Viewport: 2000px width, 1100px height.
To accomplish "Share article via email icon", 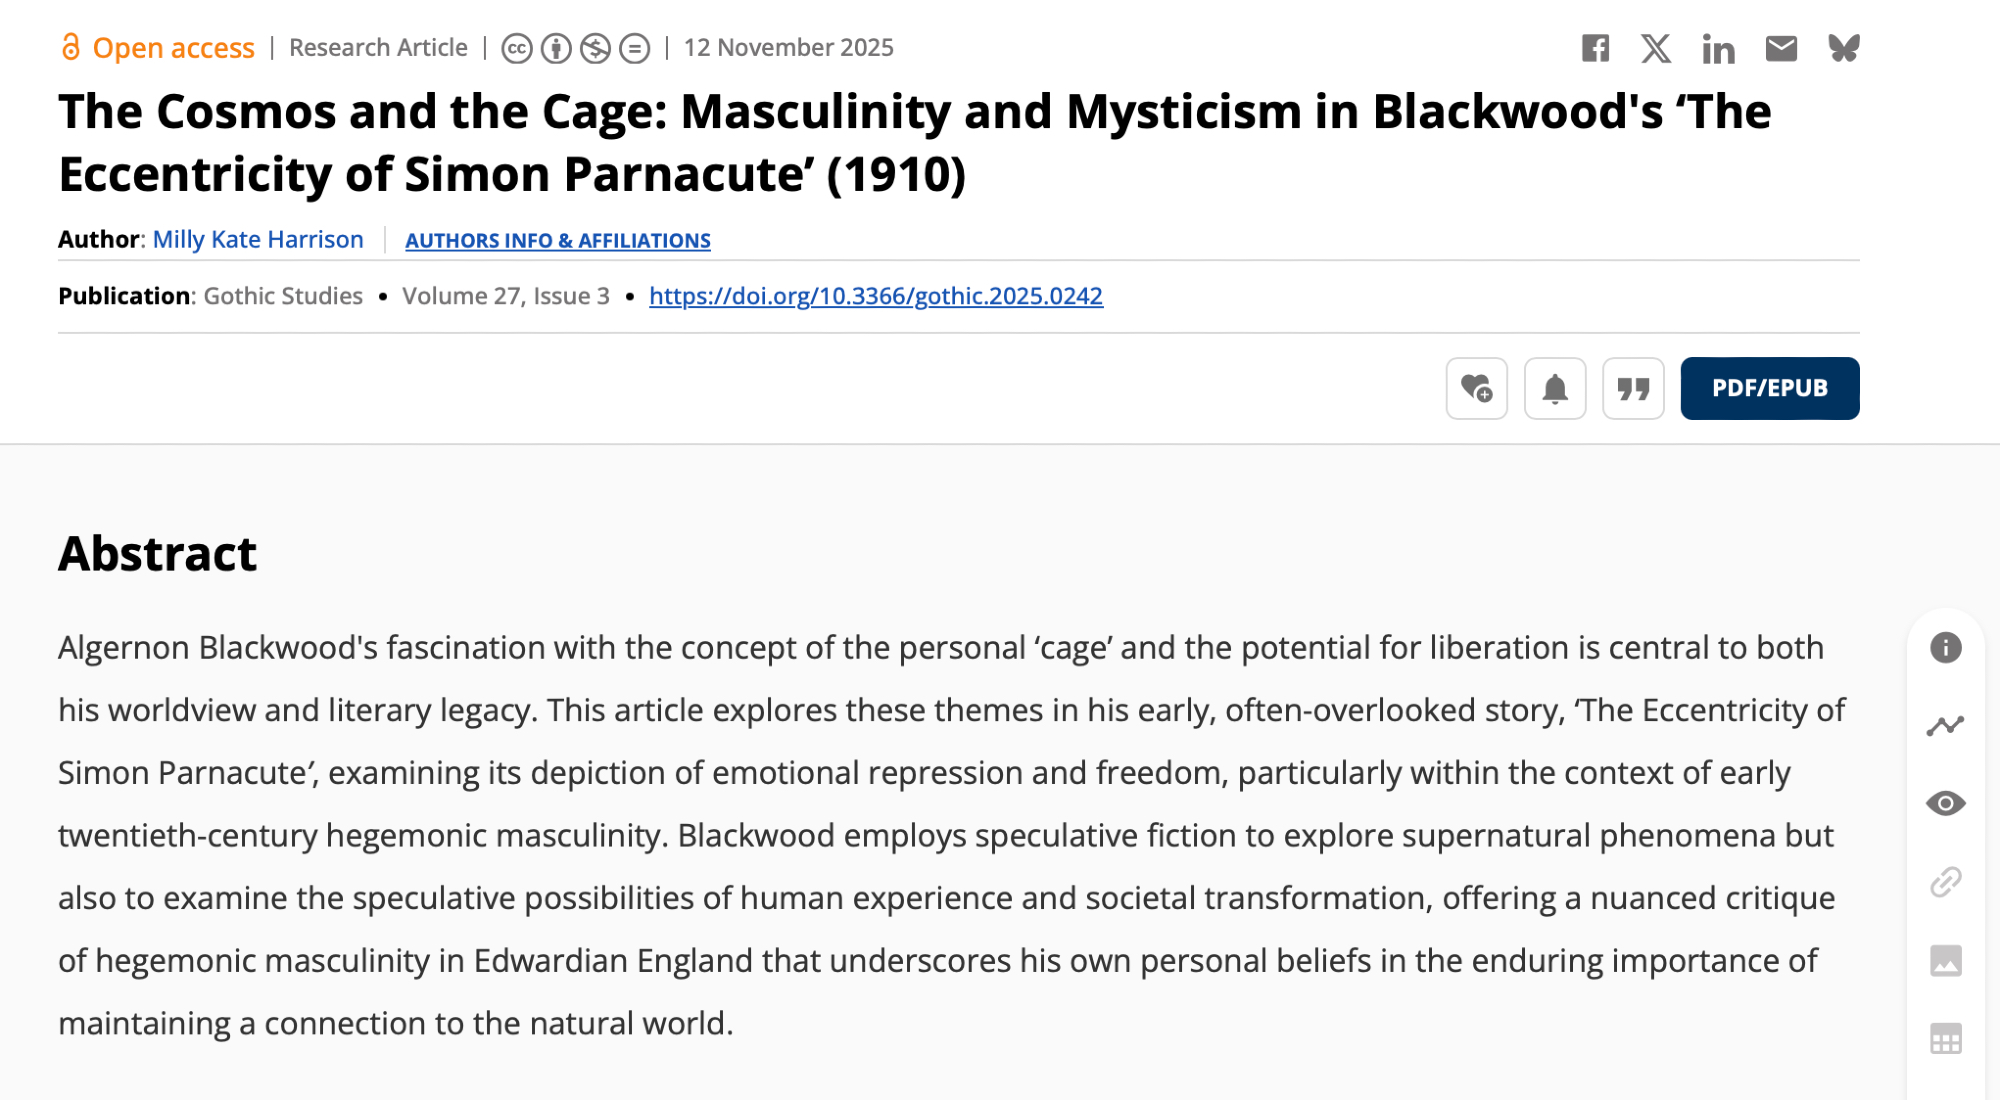I will [x=1781, y=48].
